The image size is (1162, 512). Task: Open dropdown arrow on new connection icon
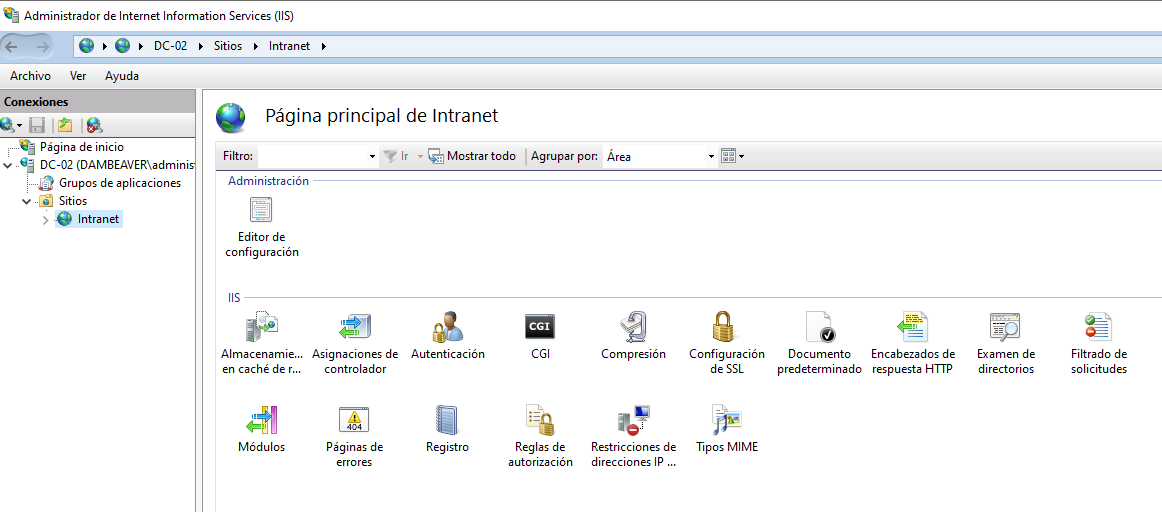pyautogui.click(x=19, y=125)
